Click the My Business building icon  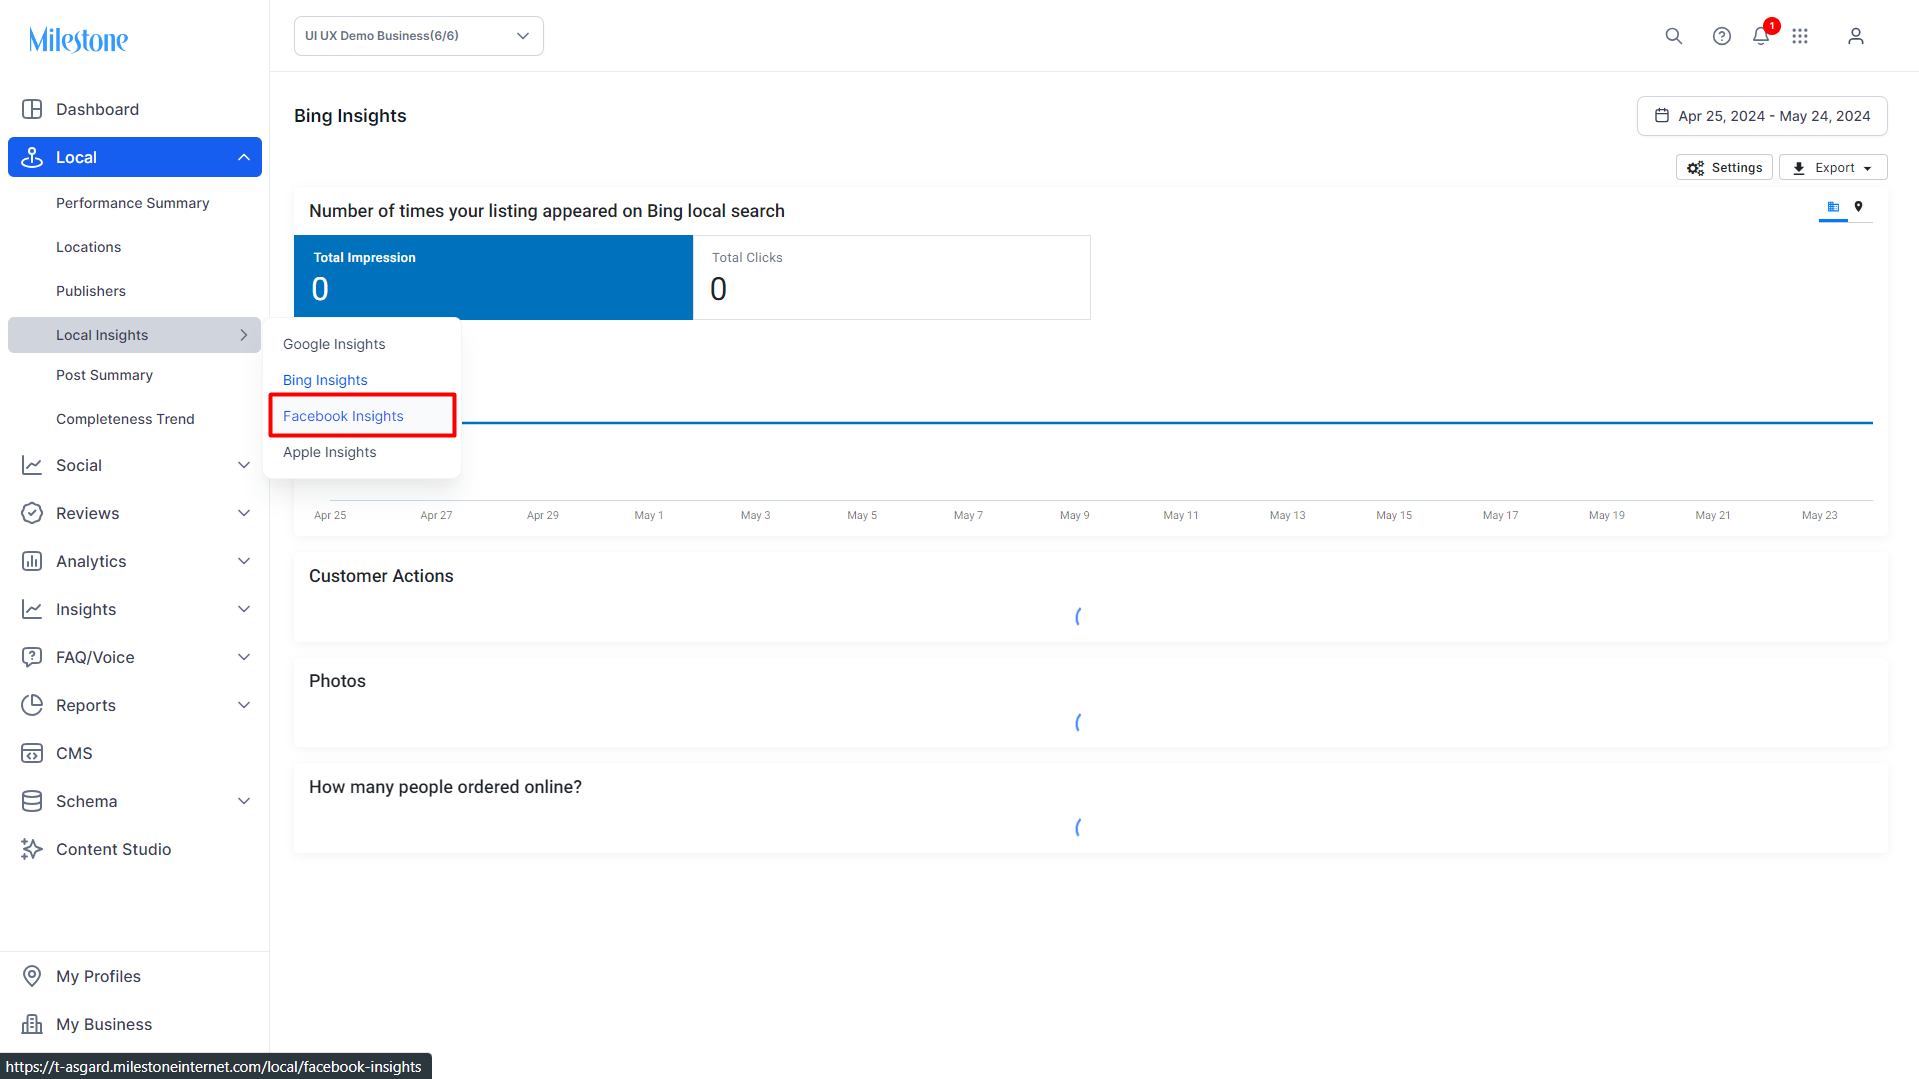[32, 1024]
